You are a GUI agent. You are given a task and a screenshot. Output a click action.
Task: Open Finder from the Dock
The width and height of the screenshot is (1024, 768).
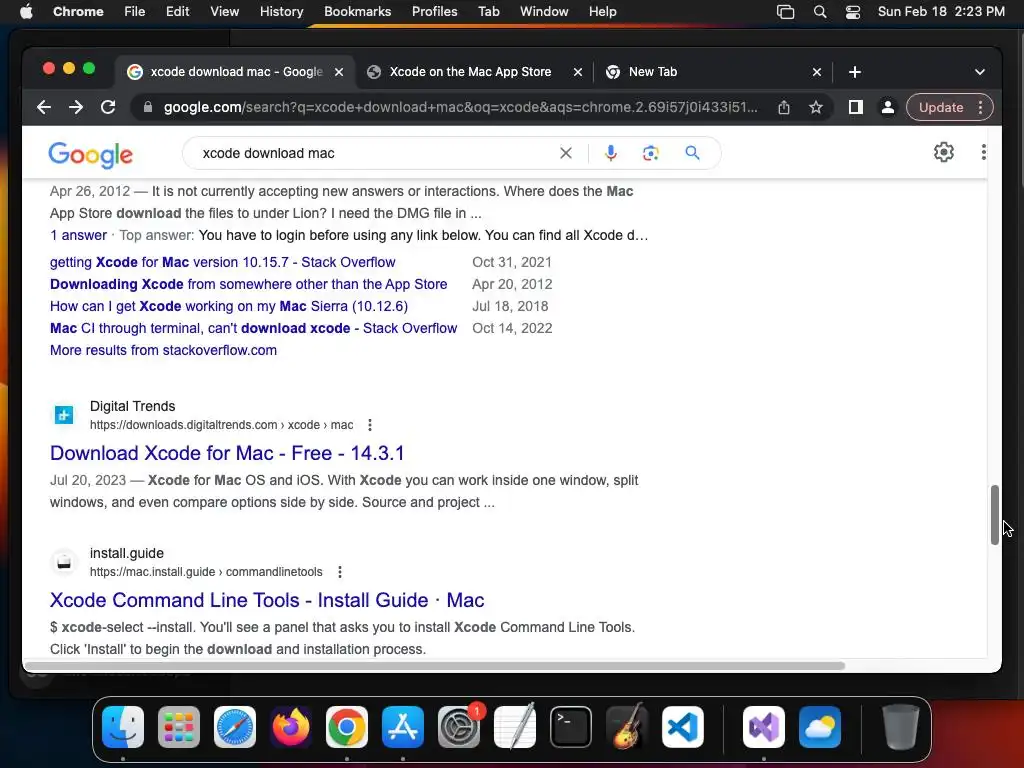click(x=123, y=727)
